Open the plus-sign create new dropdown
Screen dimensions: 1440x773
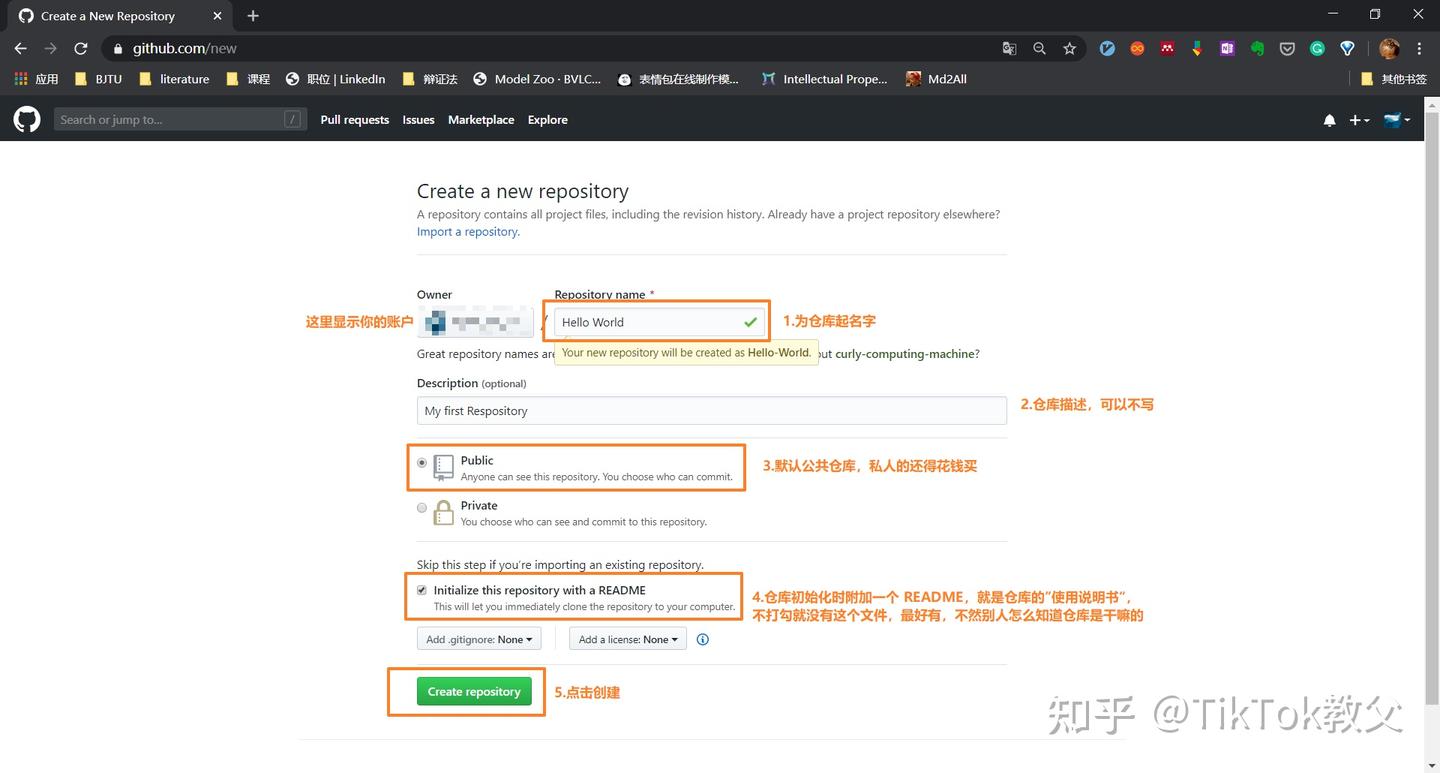pyautogui.click(x=1359, y=119)
